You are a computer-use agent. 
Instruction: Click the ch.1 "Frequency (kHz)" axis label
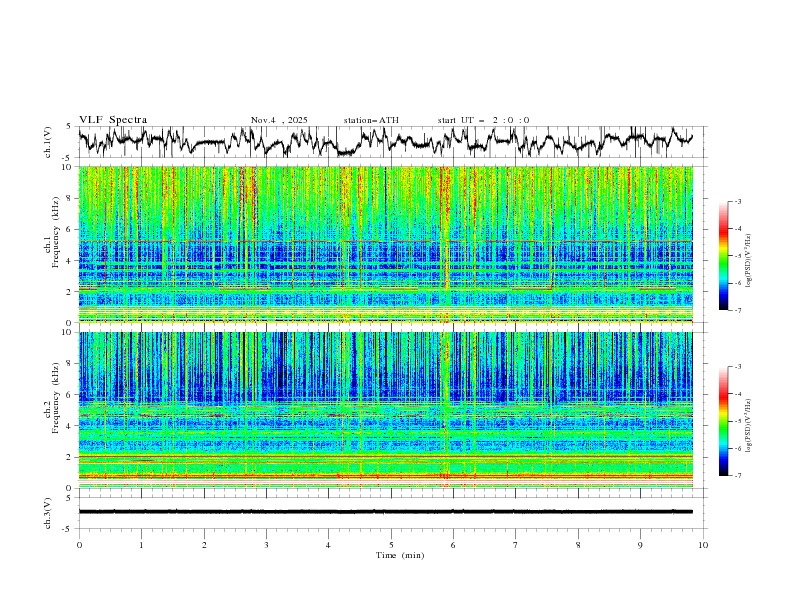click(56, 232)
